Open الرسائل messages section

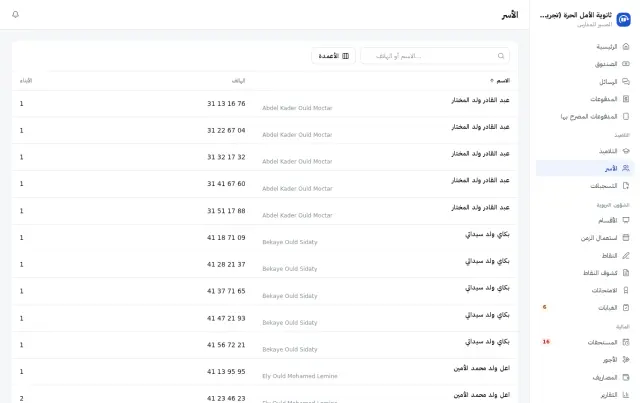(585, 82)
